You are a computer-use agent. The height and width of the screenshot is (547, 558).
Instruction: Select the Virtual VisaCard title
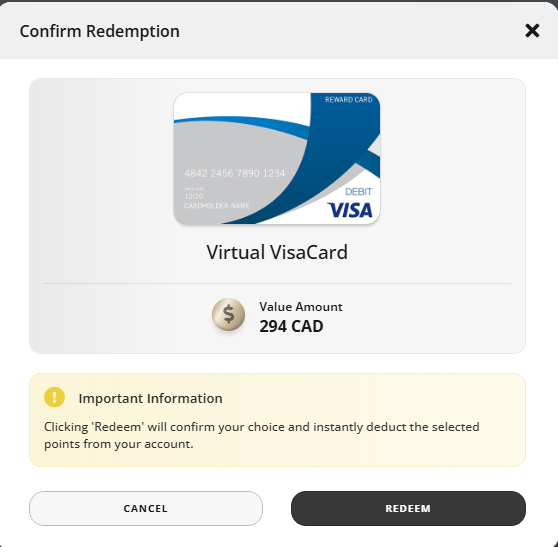pyautogui.click(x=277, y=252)
